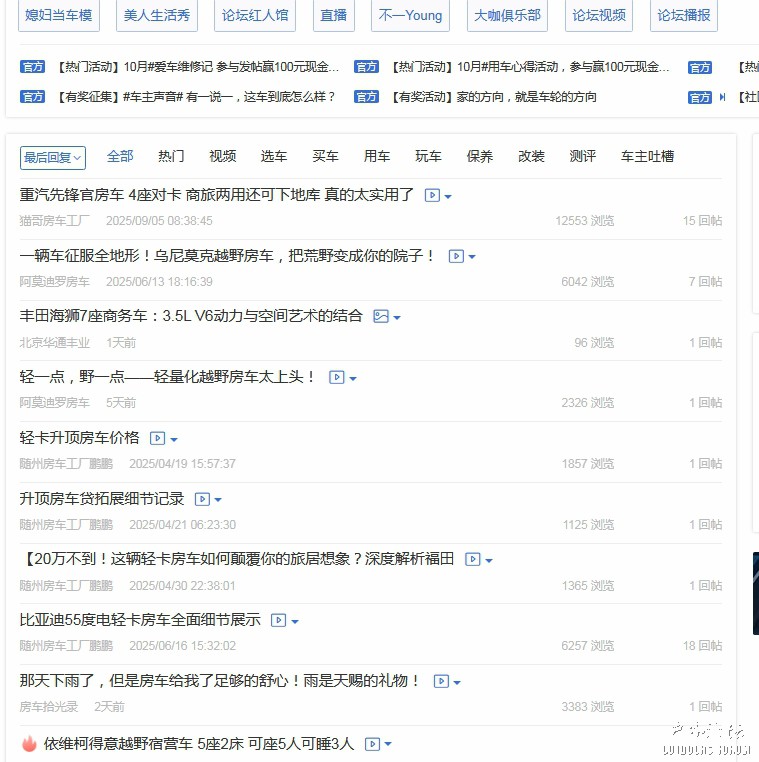The height and width of the screenshot is (762, 759).
Task: Click video icon beside 重汽先锋官房车 post
Action: click(432, 195)
